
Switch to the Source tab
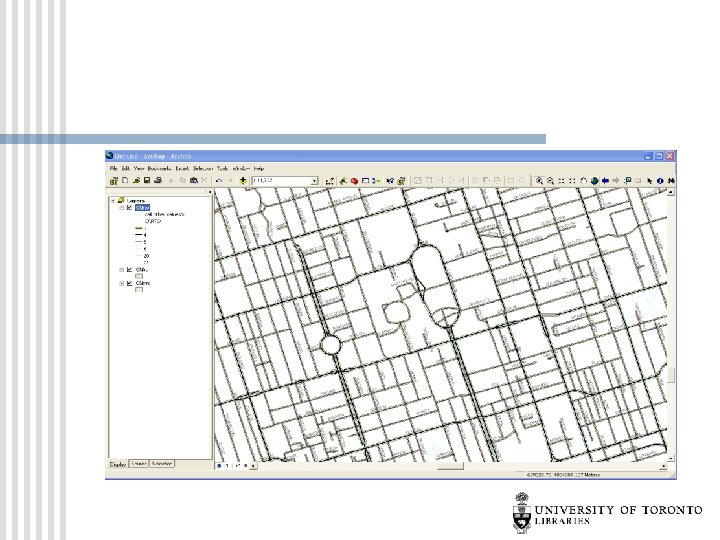click(x=139, y=463)
